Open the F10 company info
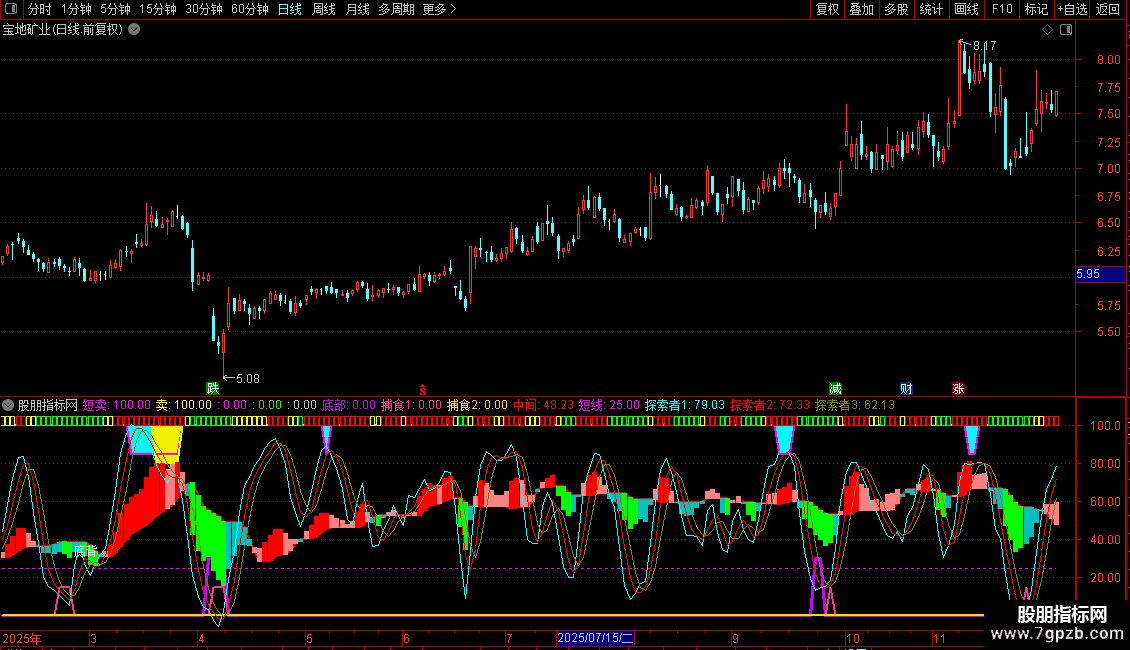This screenshot has height=650, width=1130. (x=1001, y=9)
